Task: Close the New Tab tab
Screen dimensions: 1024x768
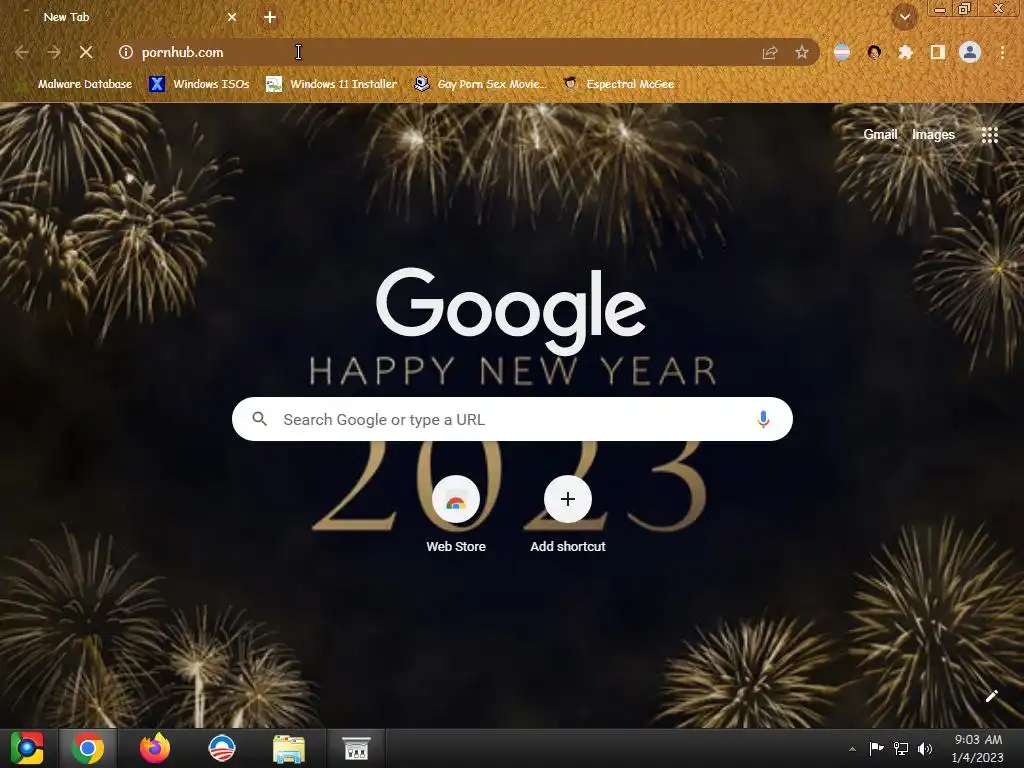Action: [x=232, y=18]
